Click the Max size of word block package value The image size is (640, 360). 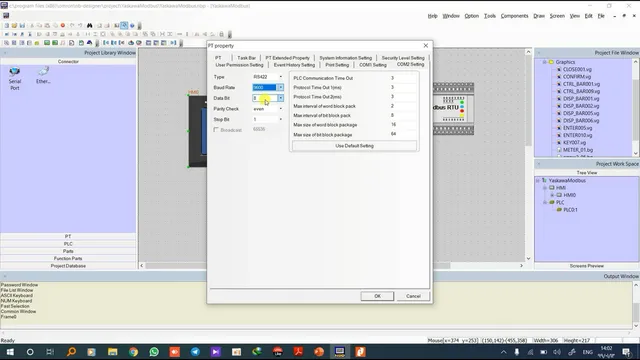(x=402, y=124)
